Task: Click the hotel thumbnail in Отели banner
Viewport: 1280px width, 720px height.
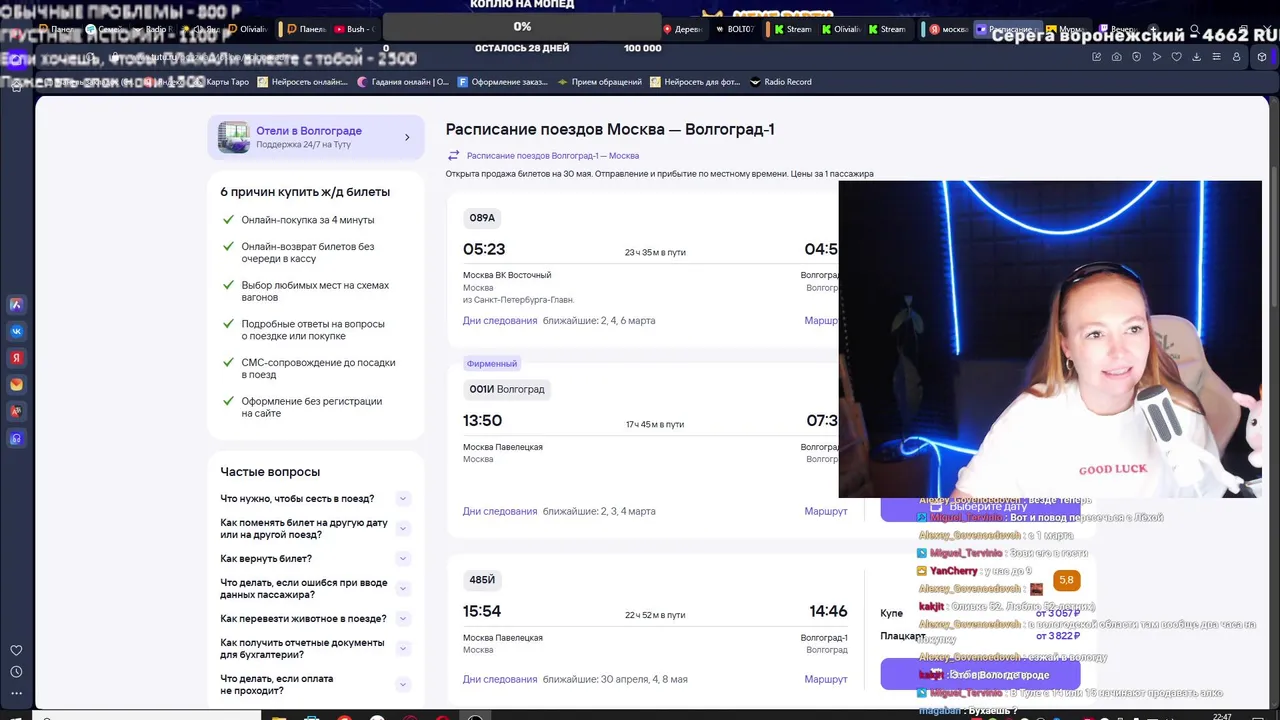Action: point(234,137)
